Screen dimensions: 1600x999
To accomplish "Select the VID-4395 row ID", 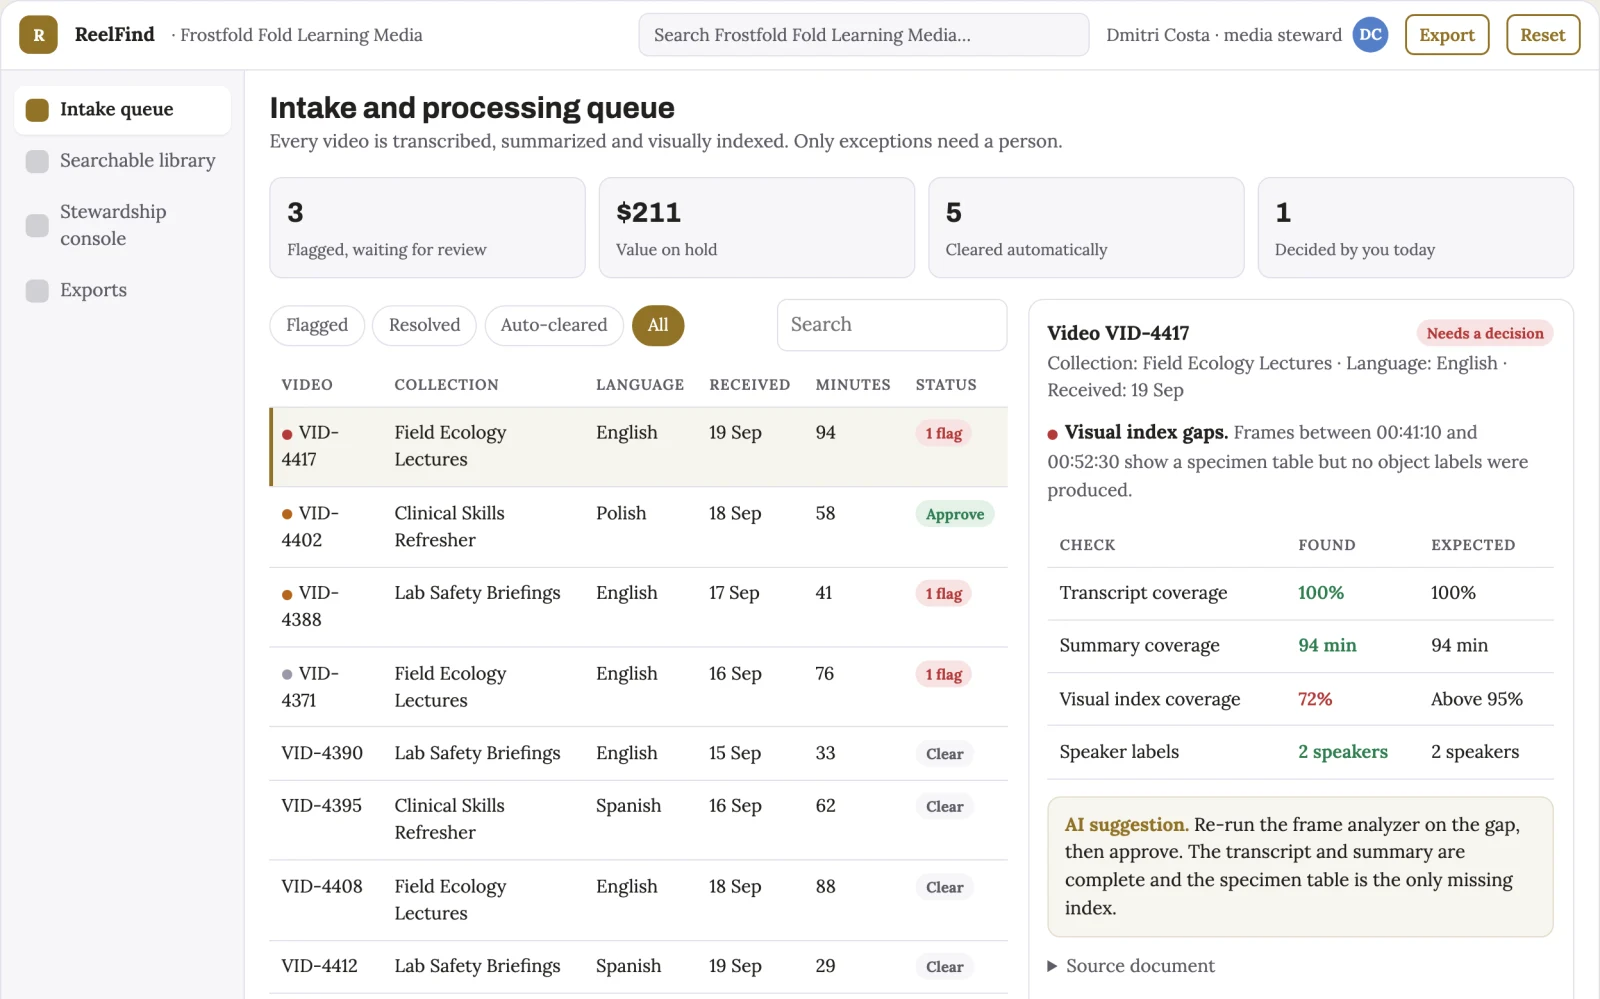I will (x=322, y=806).
